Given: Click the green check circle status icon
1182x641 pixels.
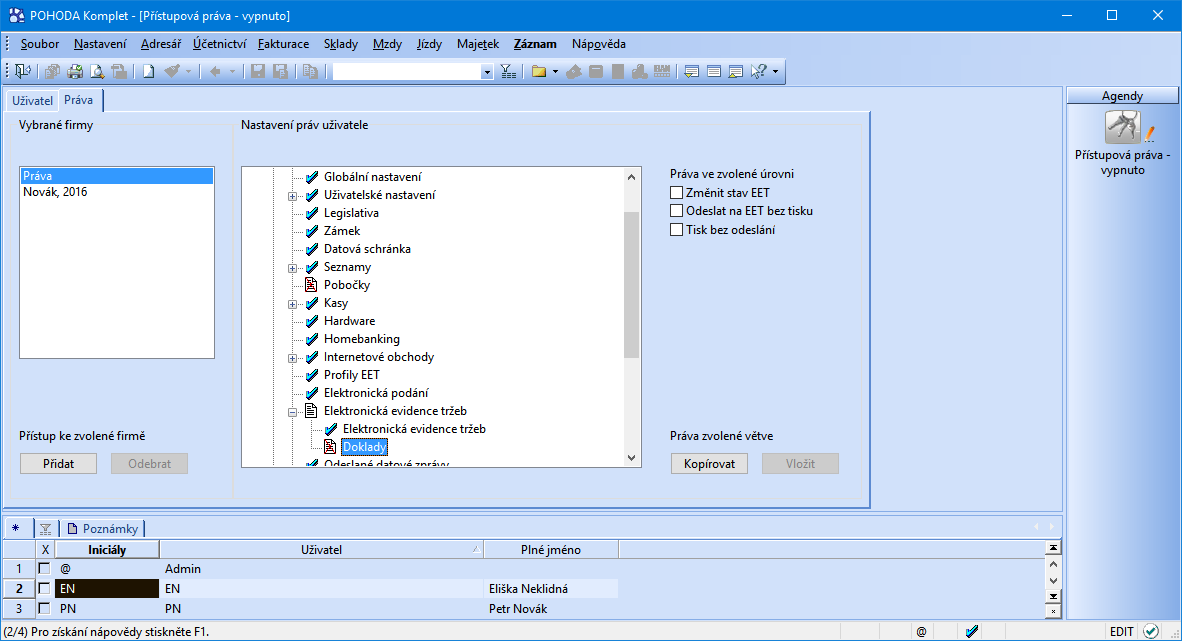Looking at the screenshot, I should tap(1150, 631).
